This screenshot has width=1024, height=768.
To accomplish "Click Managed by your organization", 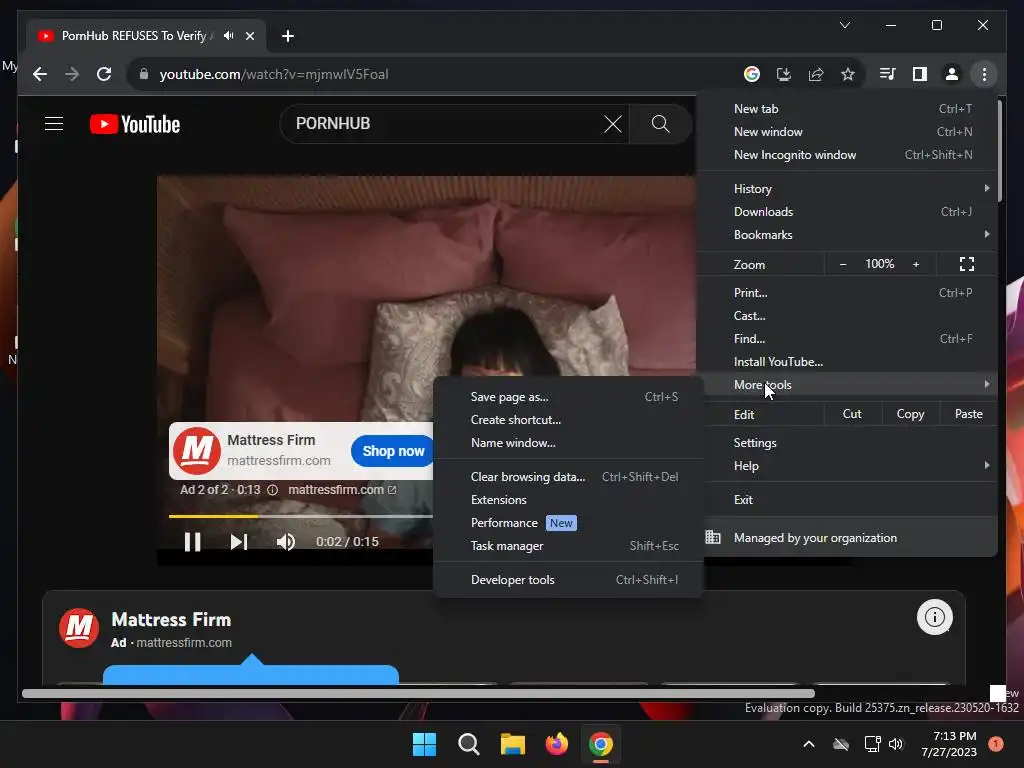I will 846,538.
